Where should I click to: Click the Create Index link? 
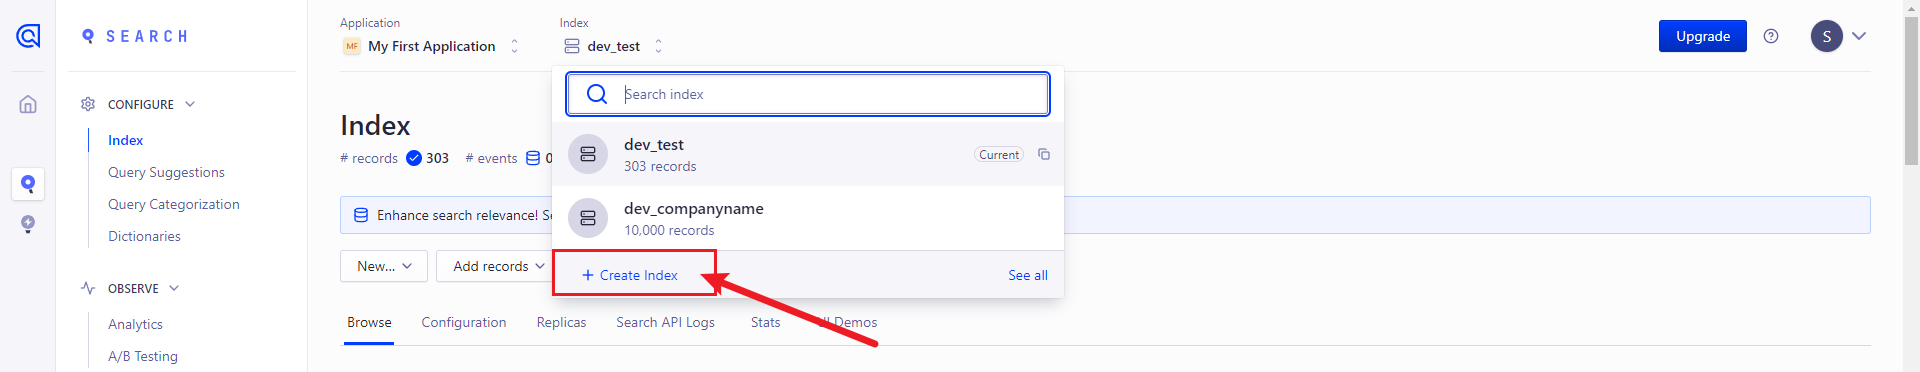pyautogui.click(x=630, y=275)
